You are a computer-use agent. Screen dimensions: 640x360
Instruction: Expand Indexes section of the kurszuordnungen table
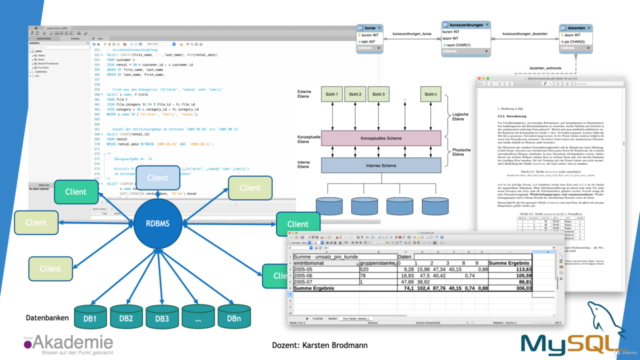click(x=486, y=51)
